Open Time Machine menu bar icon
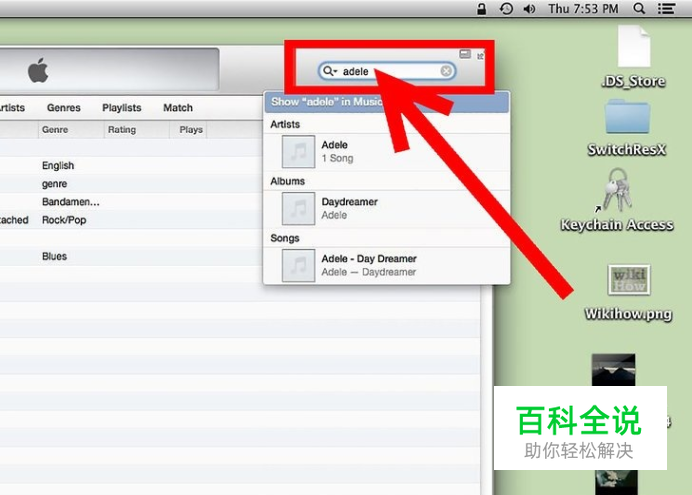 click(x=506, y=9)
